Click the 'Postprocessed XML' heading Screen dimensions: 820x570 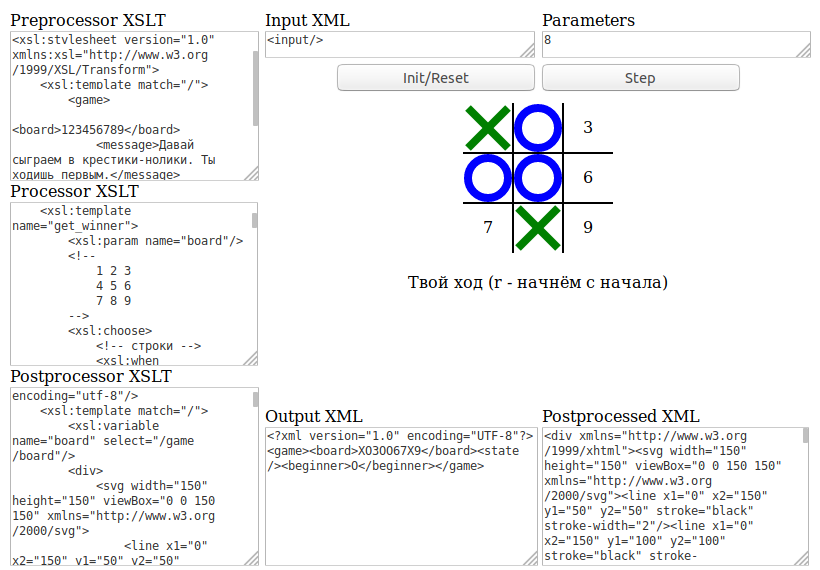pyautogui.click(x=621, y=416)
